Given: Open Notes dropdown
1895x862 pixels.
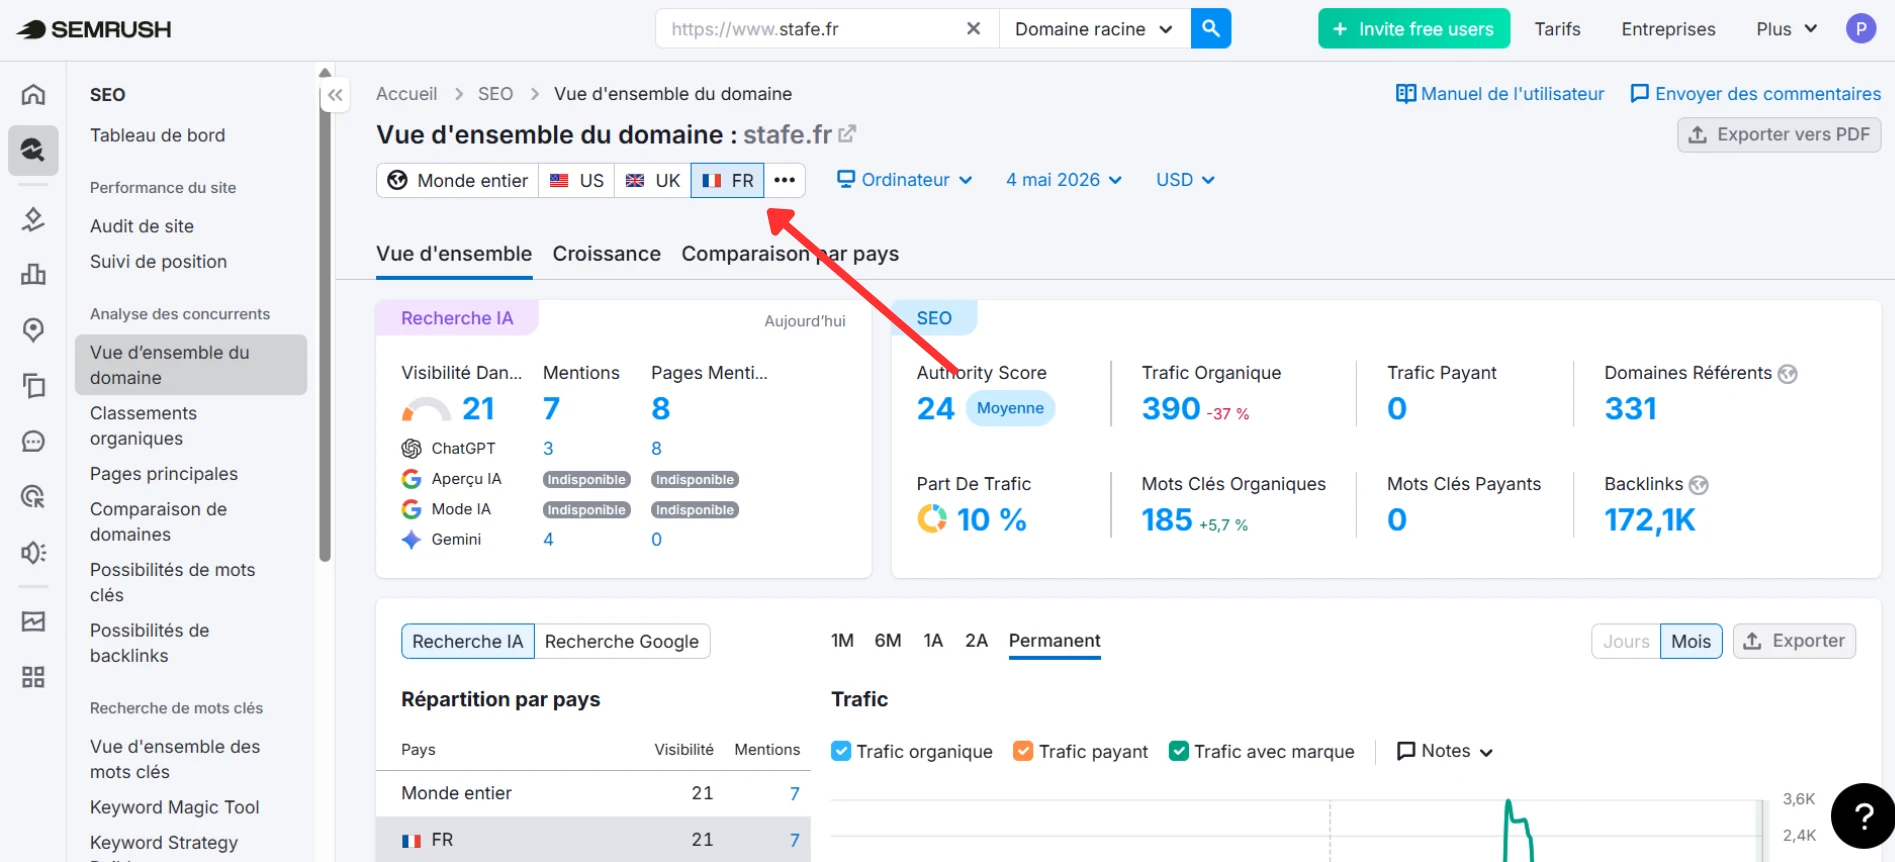Looking at the screenshot, I should (x=1445, y=751).
